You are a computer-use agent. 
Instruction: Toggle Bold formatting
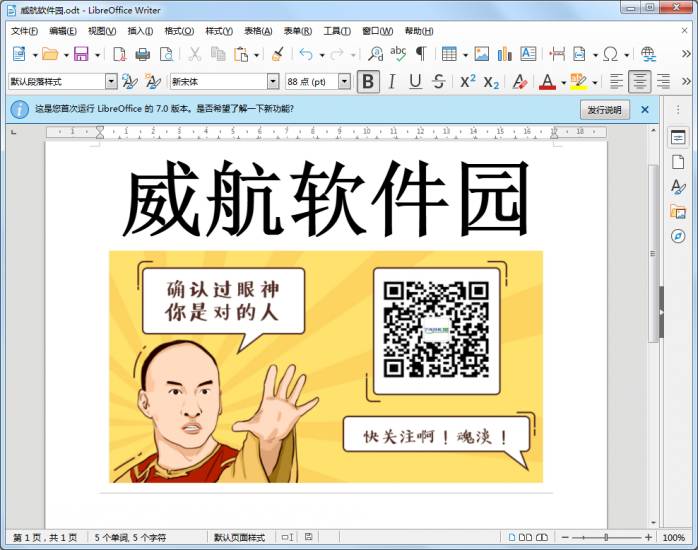tap(368, 82)
